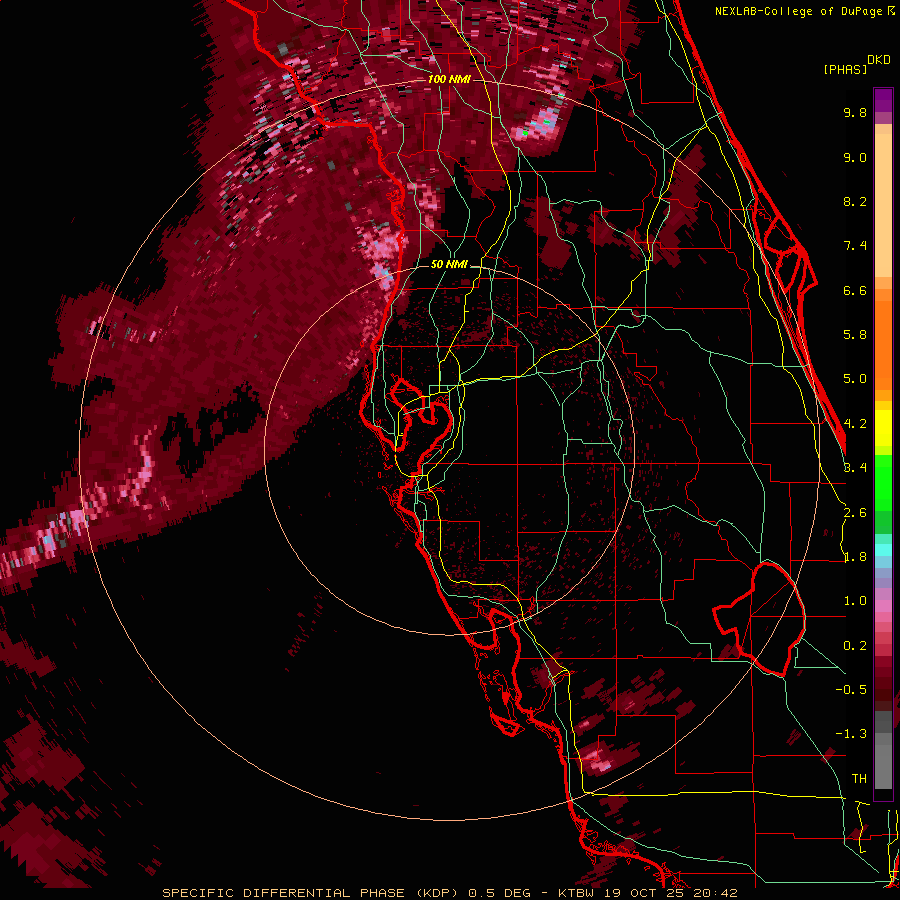Screen dimensions: 900x900
Task: Click the 19 OCT 25 date text
Action: [645, 893]
